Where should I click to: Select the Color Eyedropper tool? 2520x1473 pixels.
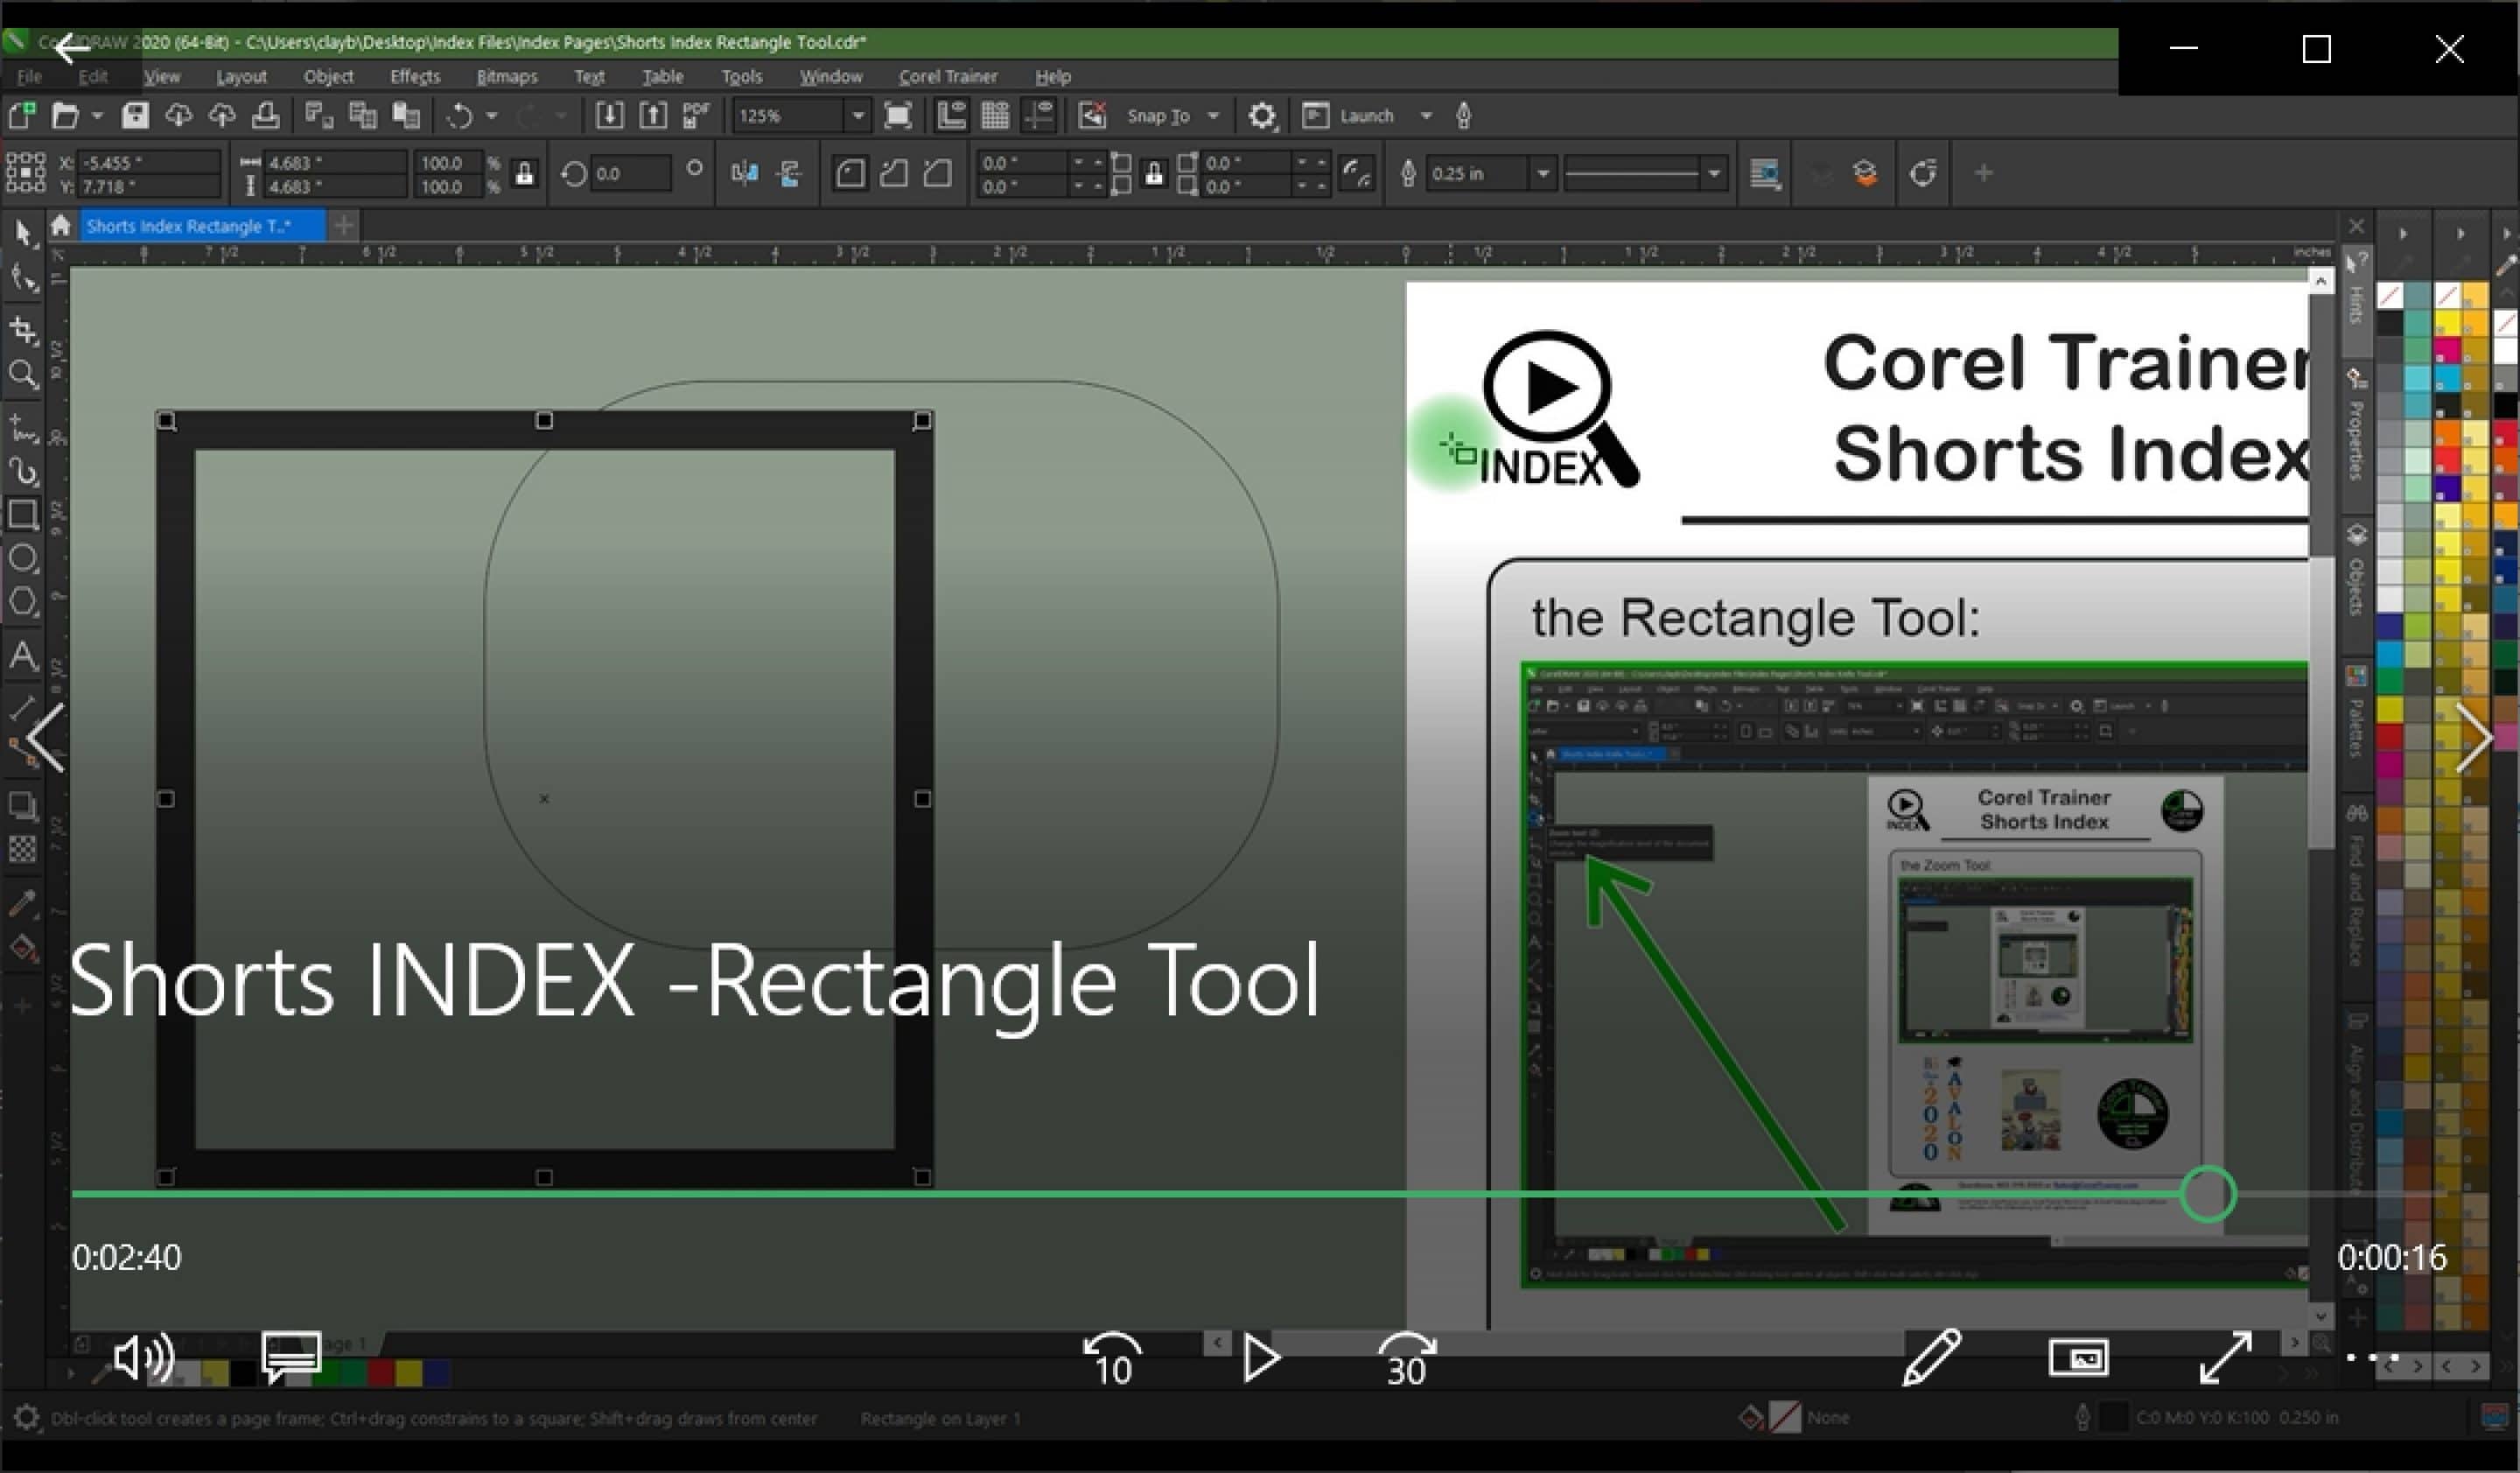click(x=23, y=903)
